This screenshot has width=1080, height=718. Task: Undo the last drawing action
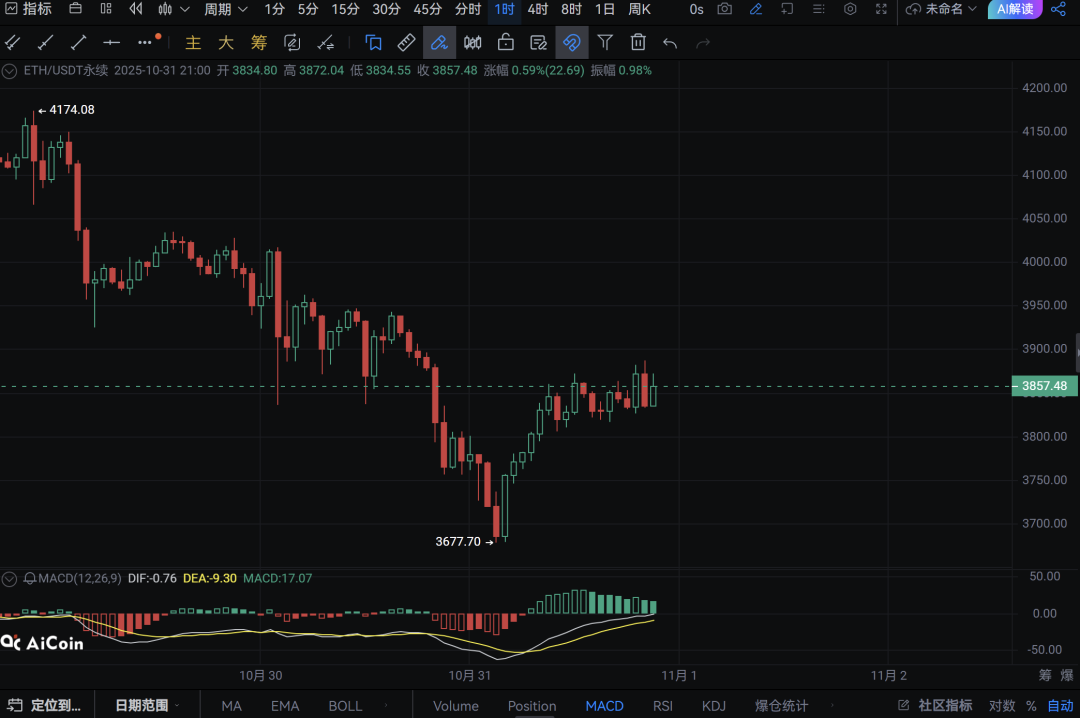click(670, 43)
